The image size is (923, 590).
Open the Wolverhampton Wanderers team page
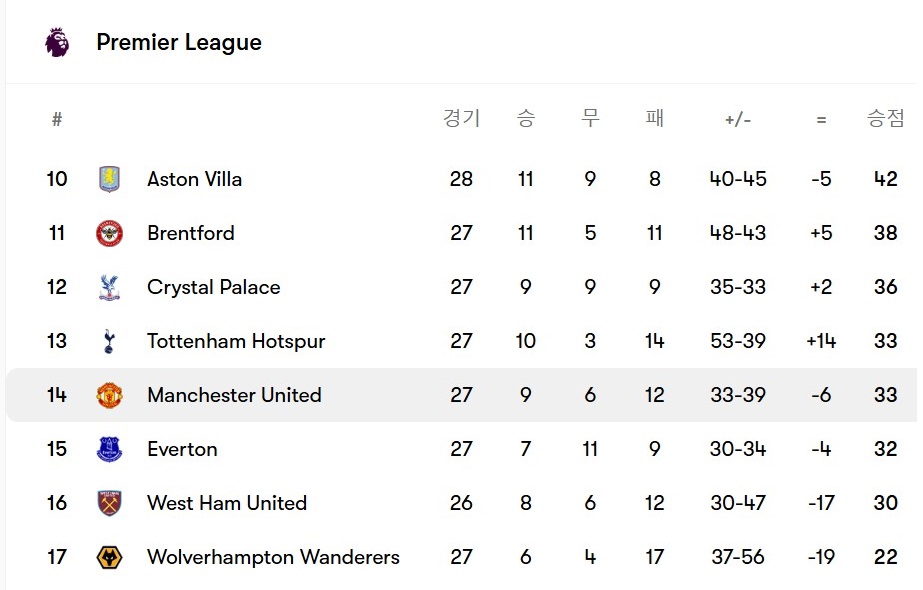[273, 557]
